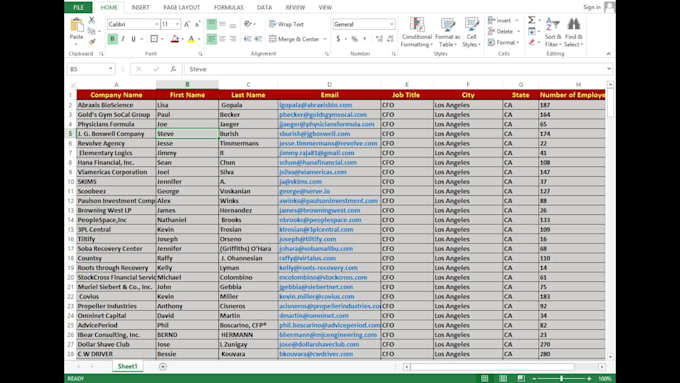Apply Percent Style format
680x383 pixels.
(x=355, y=39)
